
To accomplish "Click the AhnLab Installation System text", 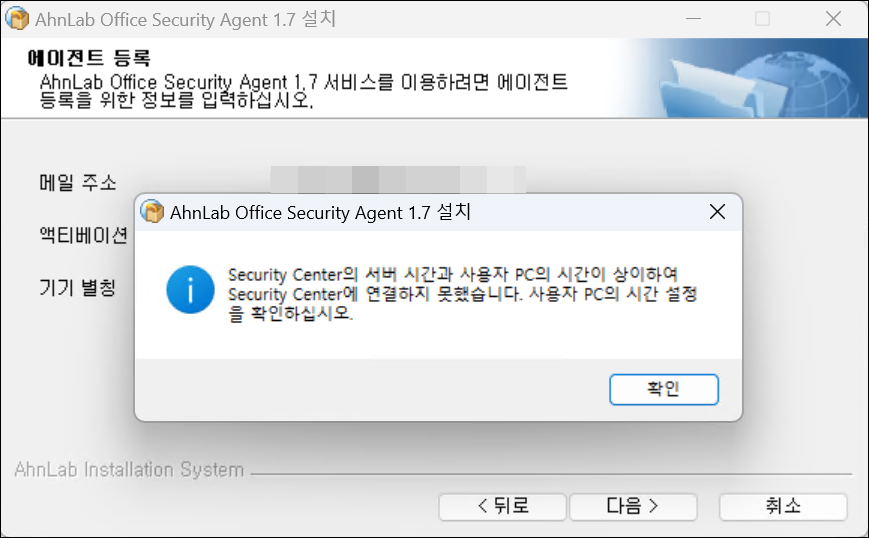I will 129,470.
